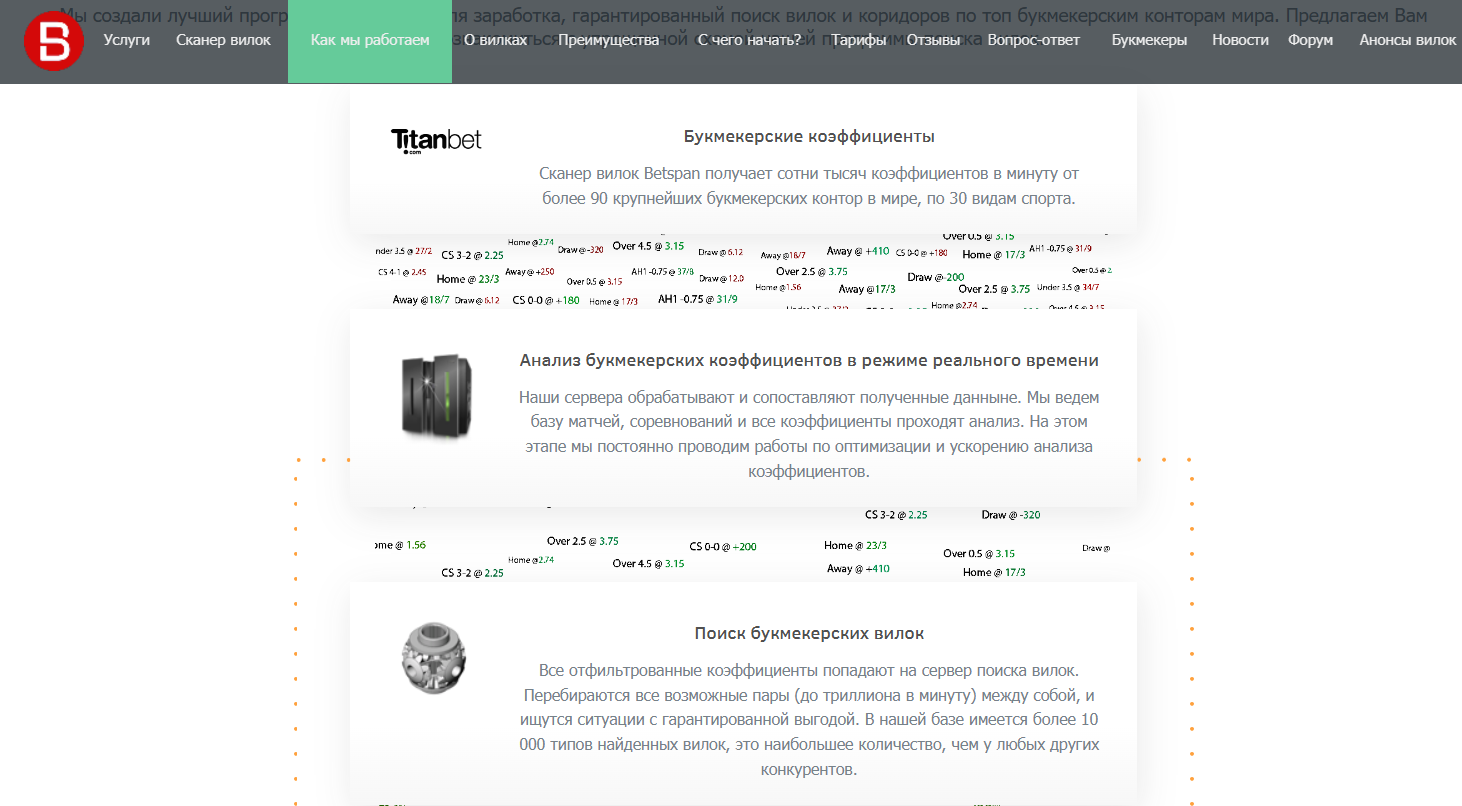Image resolution: width=1462 pixels, height=806 pixels.
Task: Click the black server rack image
Action: (x=436, y=396)
